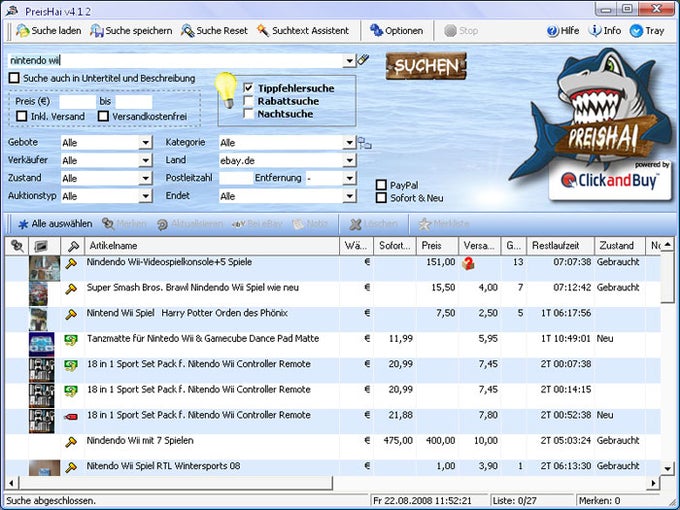Enable Rabattsuche checkbox

(x=248, y=101)
